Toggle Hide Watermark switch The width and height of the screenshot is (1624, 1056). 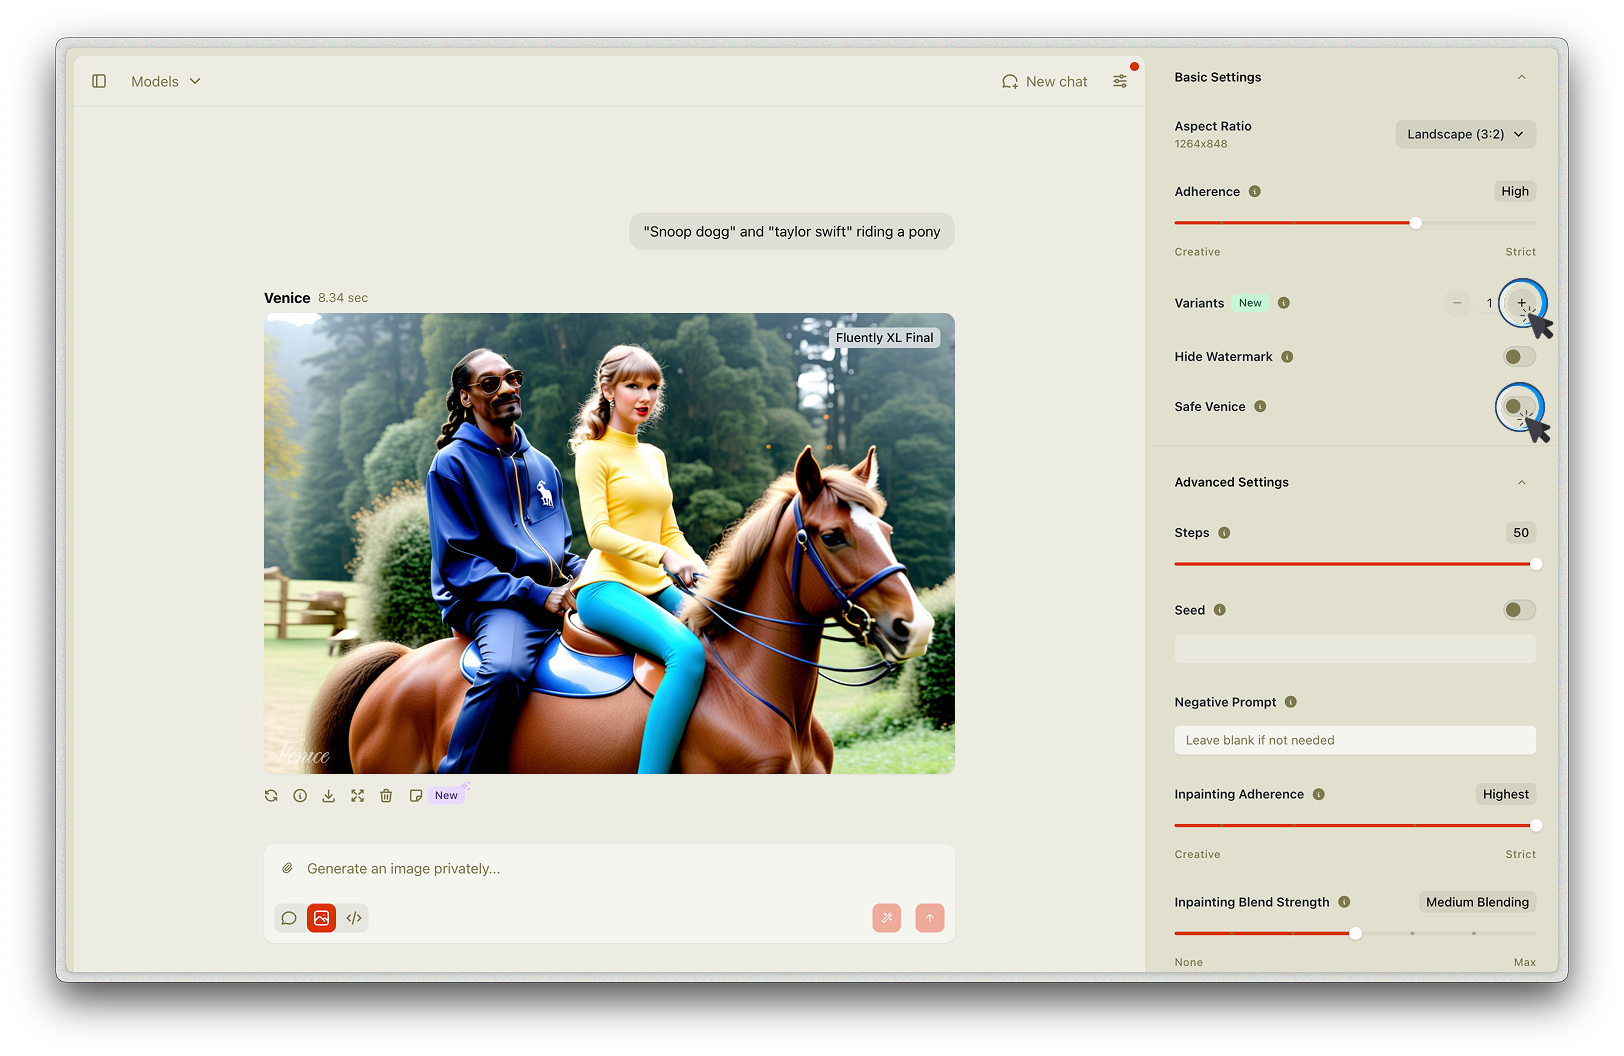point(1519,357)
